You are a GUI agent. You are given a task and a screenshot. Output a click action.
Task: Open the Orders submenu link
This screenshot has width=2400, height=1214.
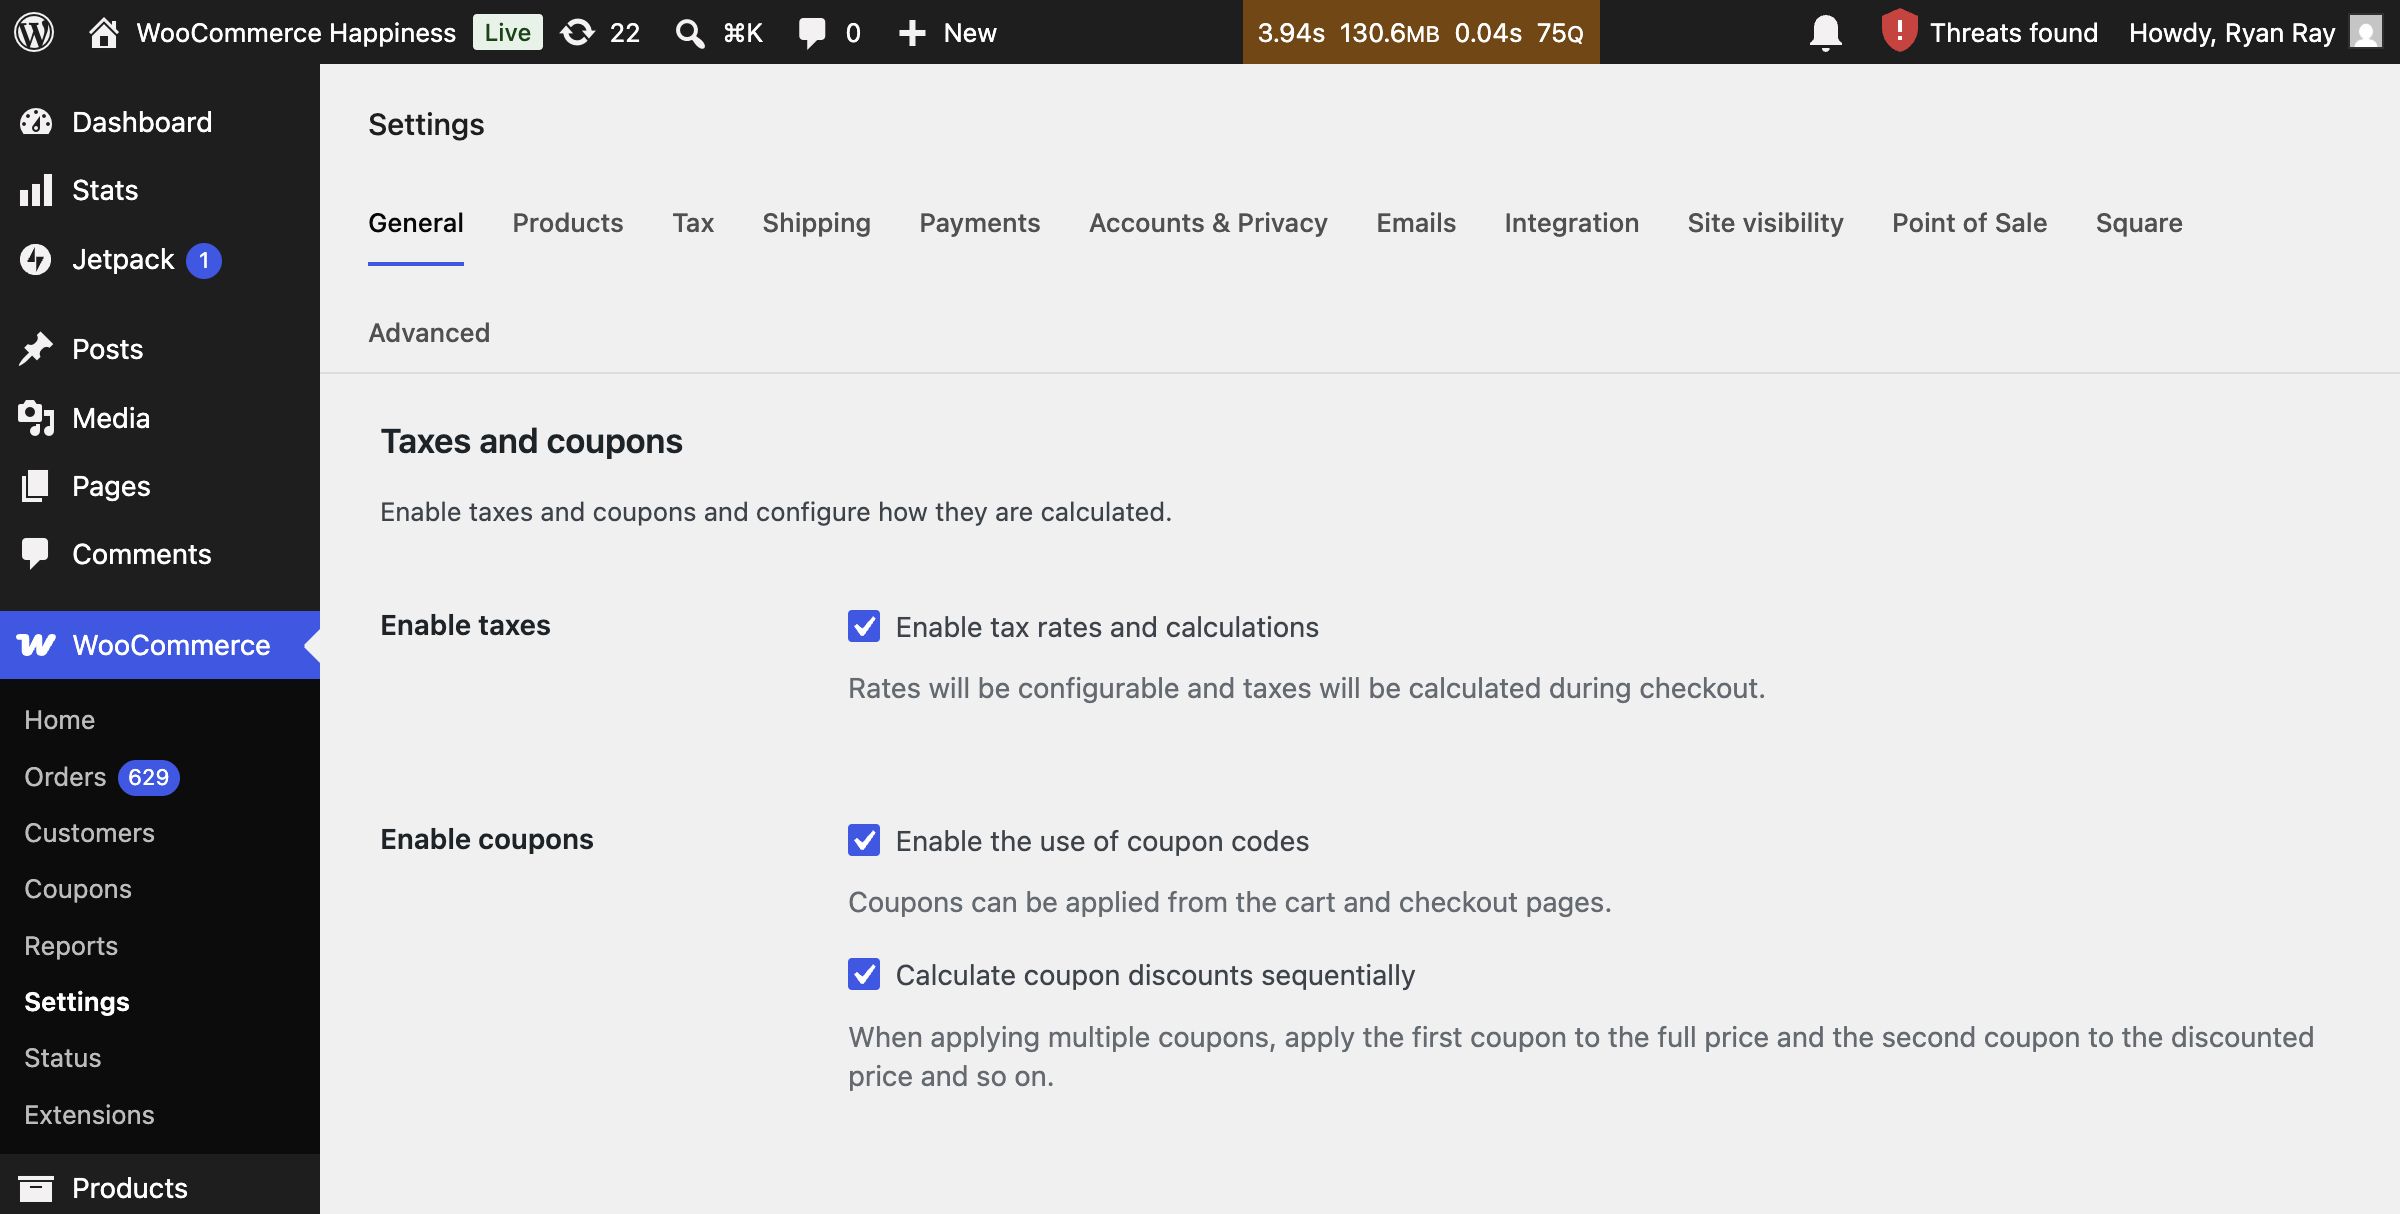click(x=65, y=777)
